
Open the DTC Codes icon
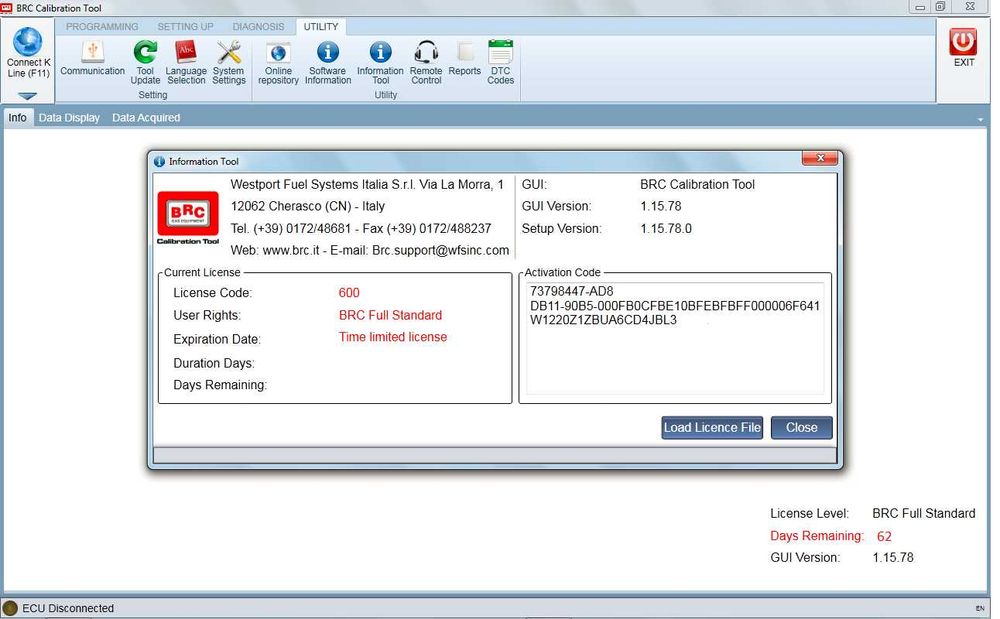click(x=501, y=52)
